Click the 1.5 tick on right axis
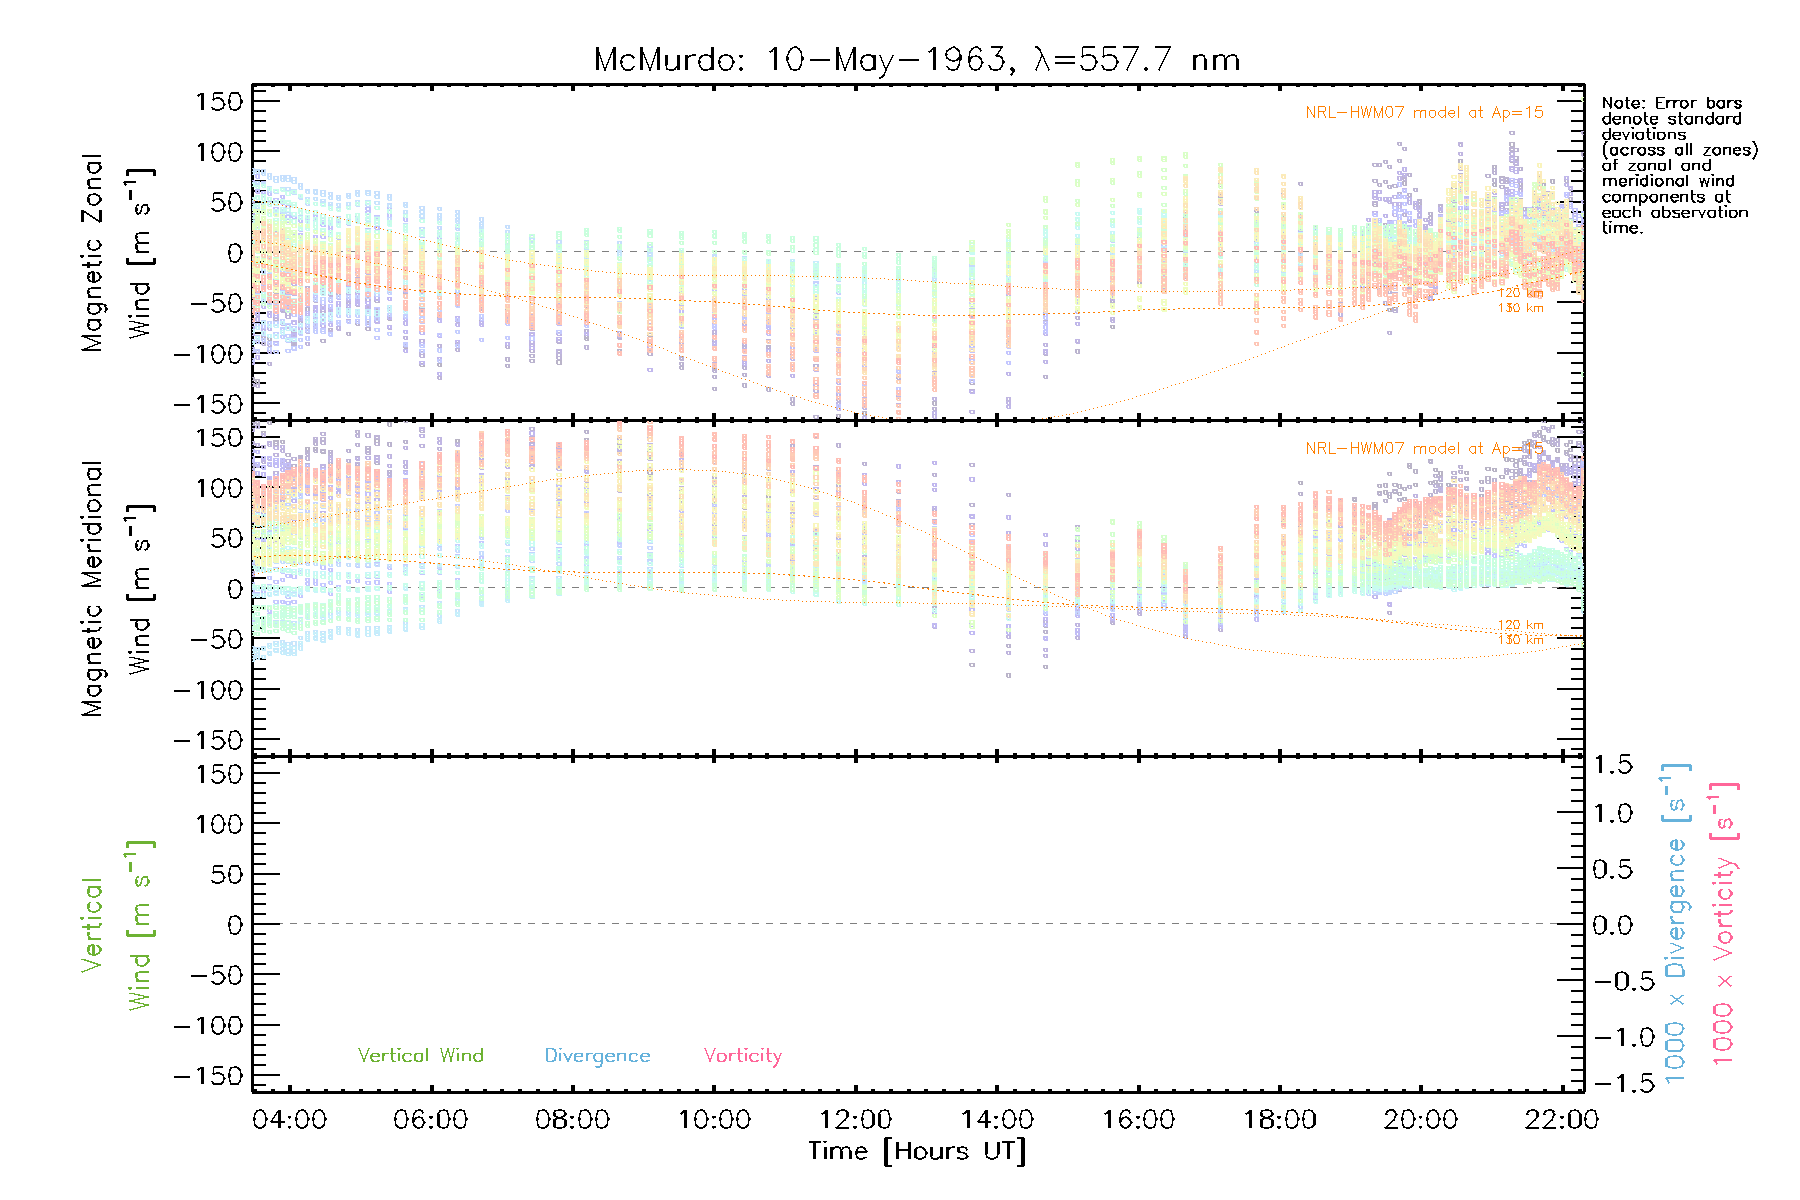The width and height of the screenshot is (1800, 1200). click(x=1612, y=765)
